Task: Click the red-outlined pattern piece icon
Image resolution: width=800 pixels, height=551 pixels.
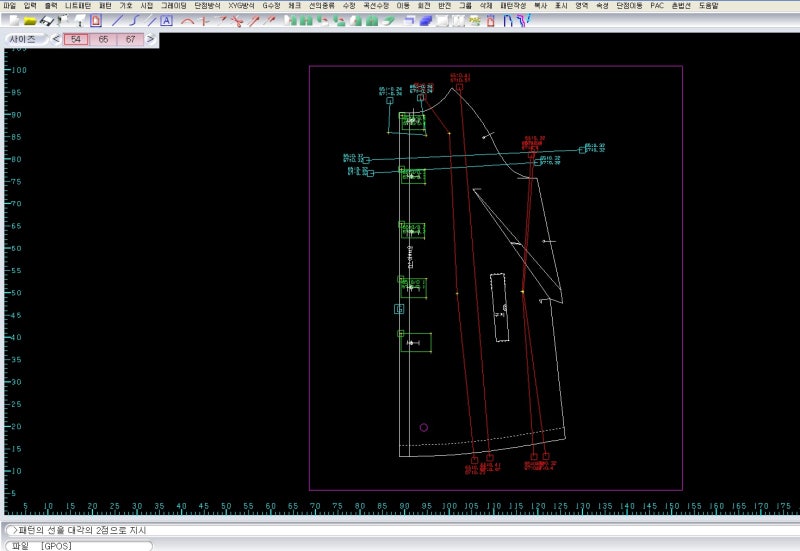Action: click(95, 20)
